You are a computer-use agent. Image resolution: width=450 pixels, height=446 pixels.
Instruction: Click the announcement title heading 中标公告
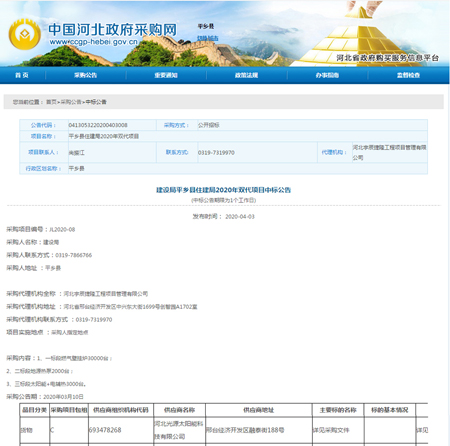223,190
